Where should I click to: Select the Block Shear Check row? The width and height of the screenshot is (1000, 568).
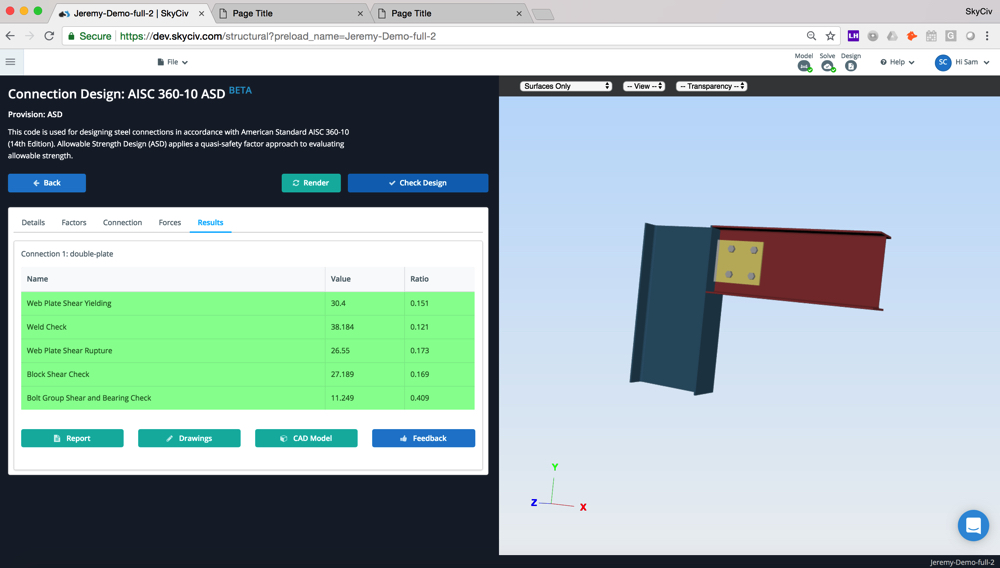(x=248, y=374)
